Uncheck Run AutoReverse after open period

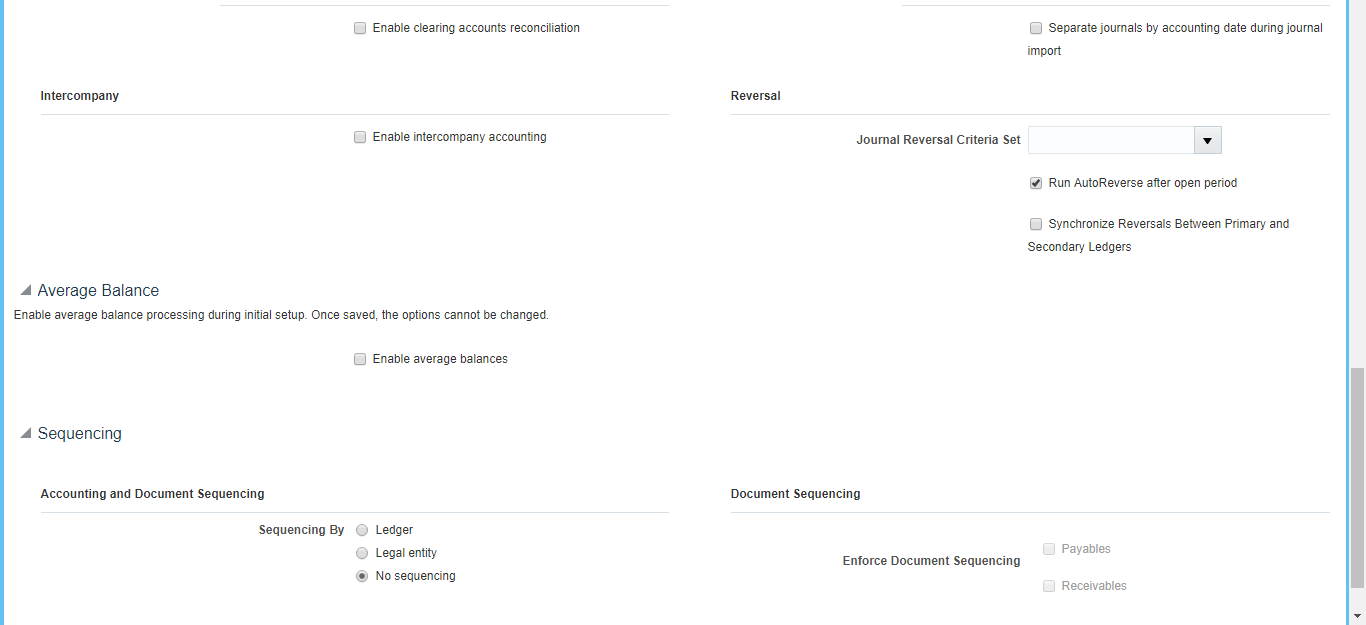1036,184
